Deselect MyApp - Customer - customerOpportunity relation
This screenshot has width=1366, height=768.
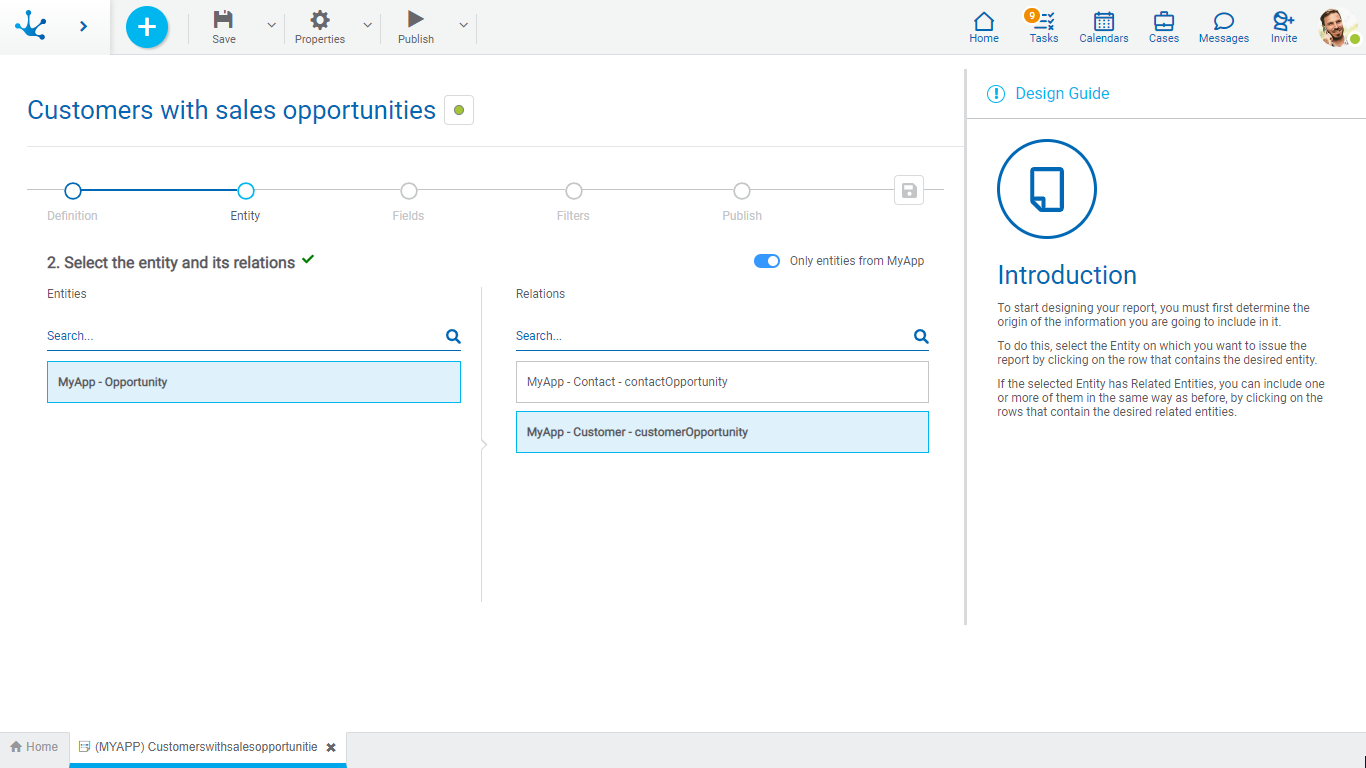[x=722, y=432]
